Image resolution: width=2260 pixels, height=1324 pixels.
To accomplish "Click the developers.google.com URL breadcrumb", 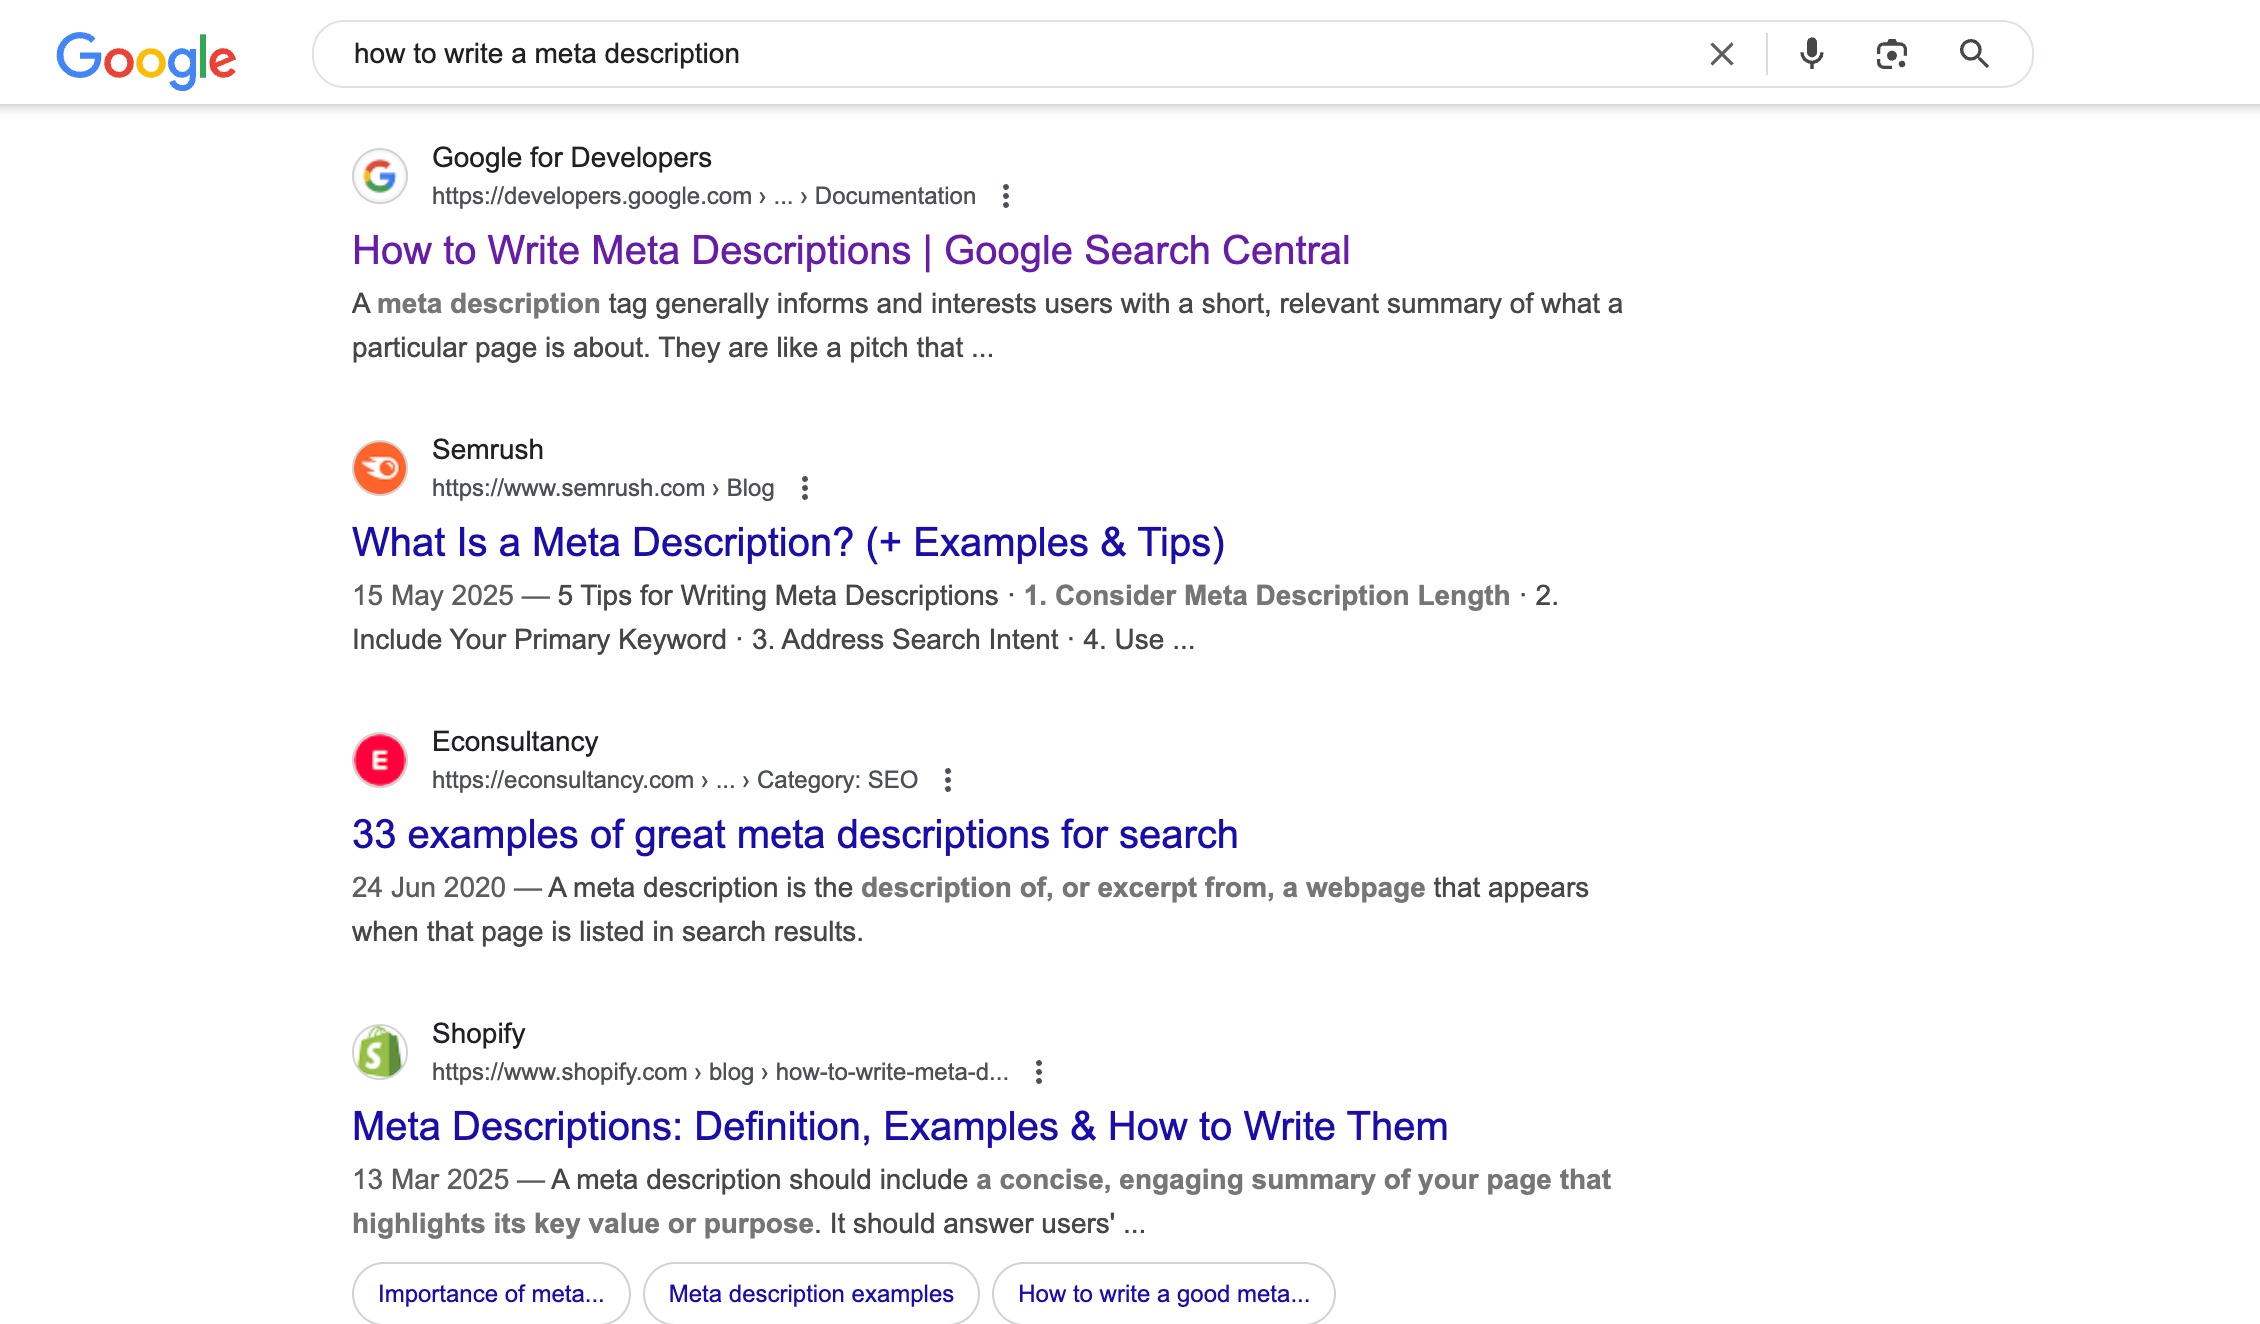I will 704,196.
